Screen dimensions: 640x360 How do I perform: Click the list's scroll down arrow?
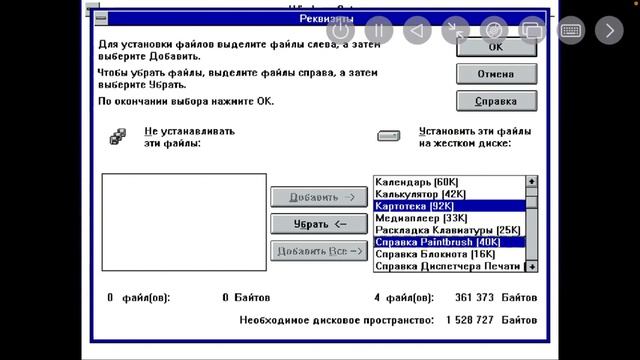pyautogui.click(x=531, y=267)
